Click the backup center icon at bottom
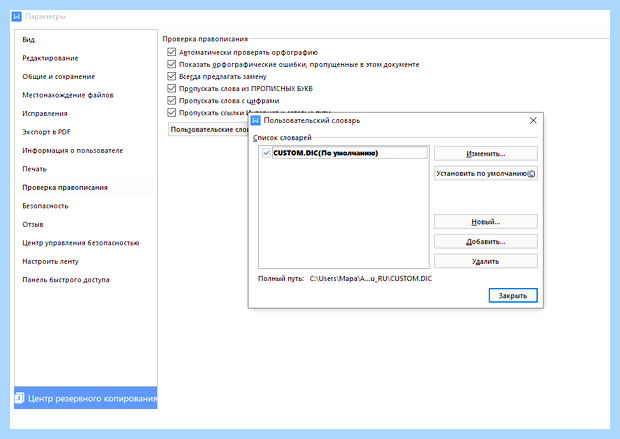This screenshot has height=439, width=620. click(x=20, y=397)
